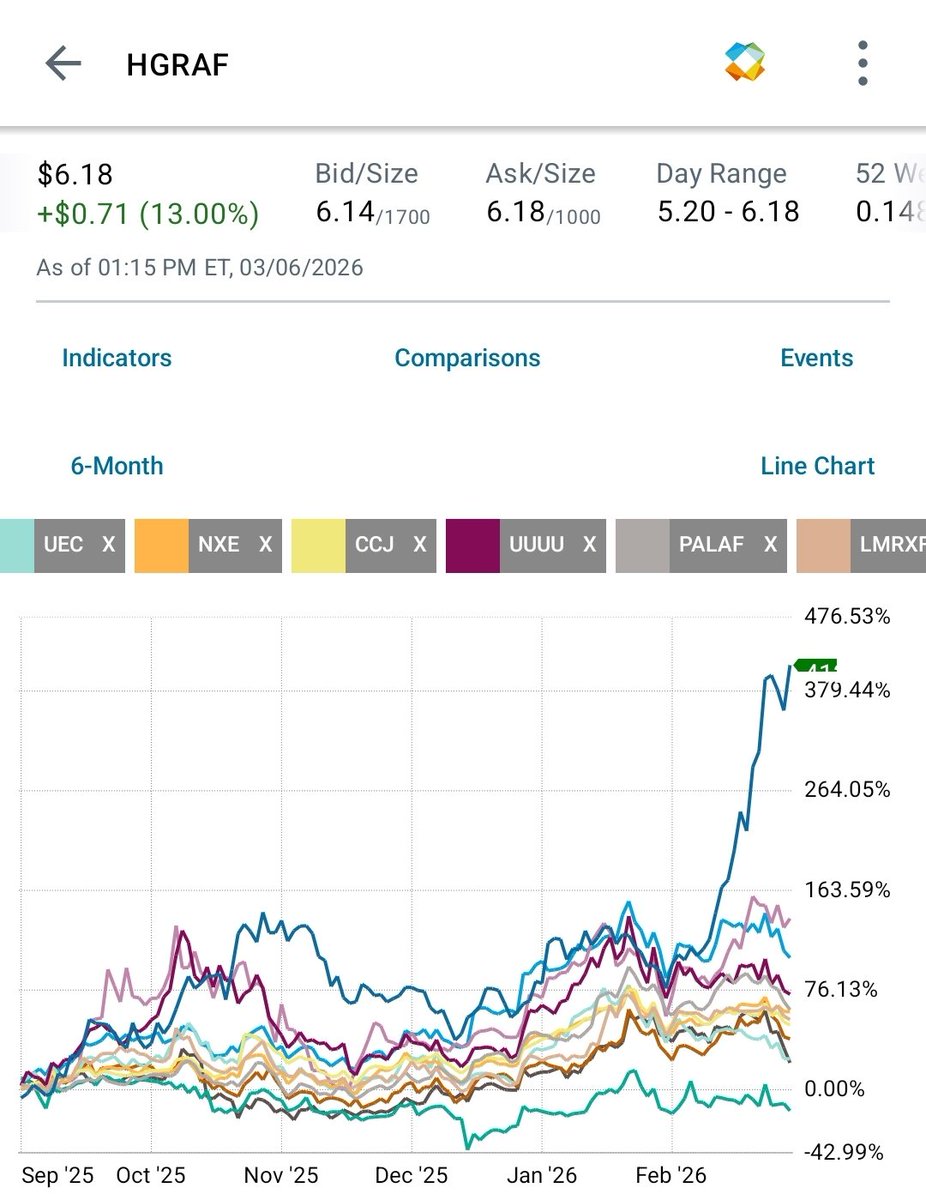The image size is (926, 1200).
Task: Remove the UUUU comparison chip
Action: click(x=590, y=545)
